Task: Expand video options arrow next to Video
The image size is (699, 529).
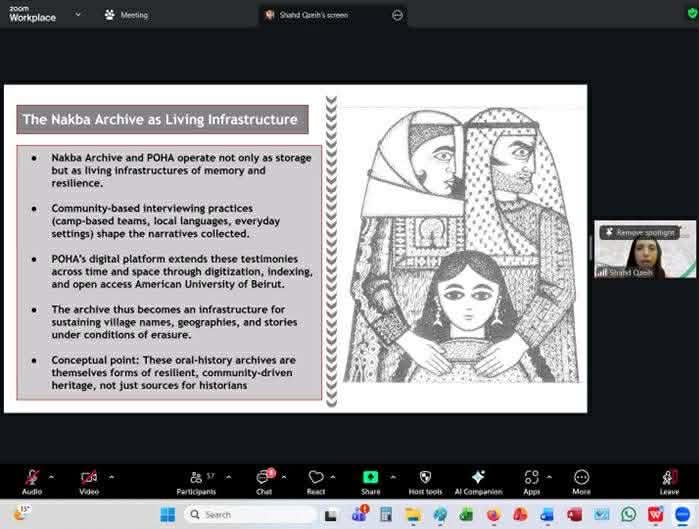Action: point(111,477)
